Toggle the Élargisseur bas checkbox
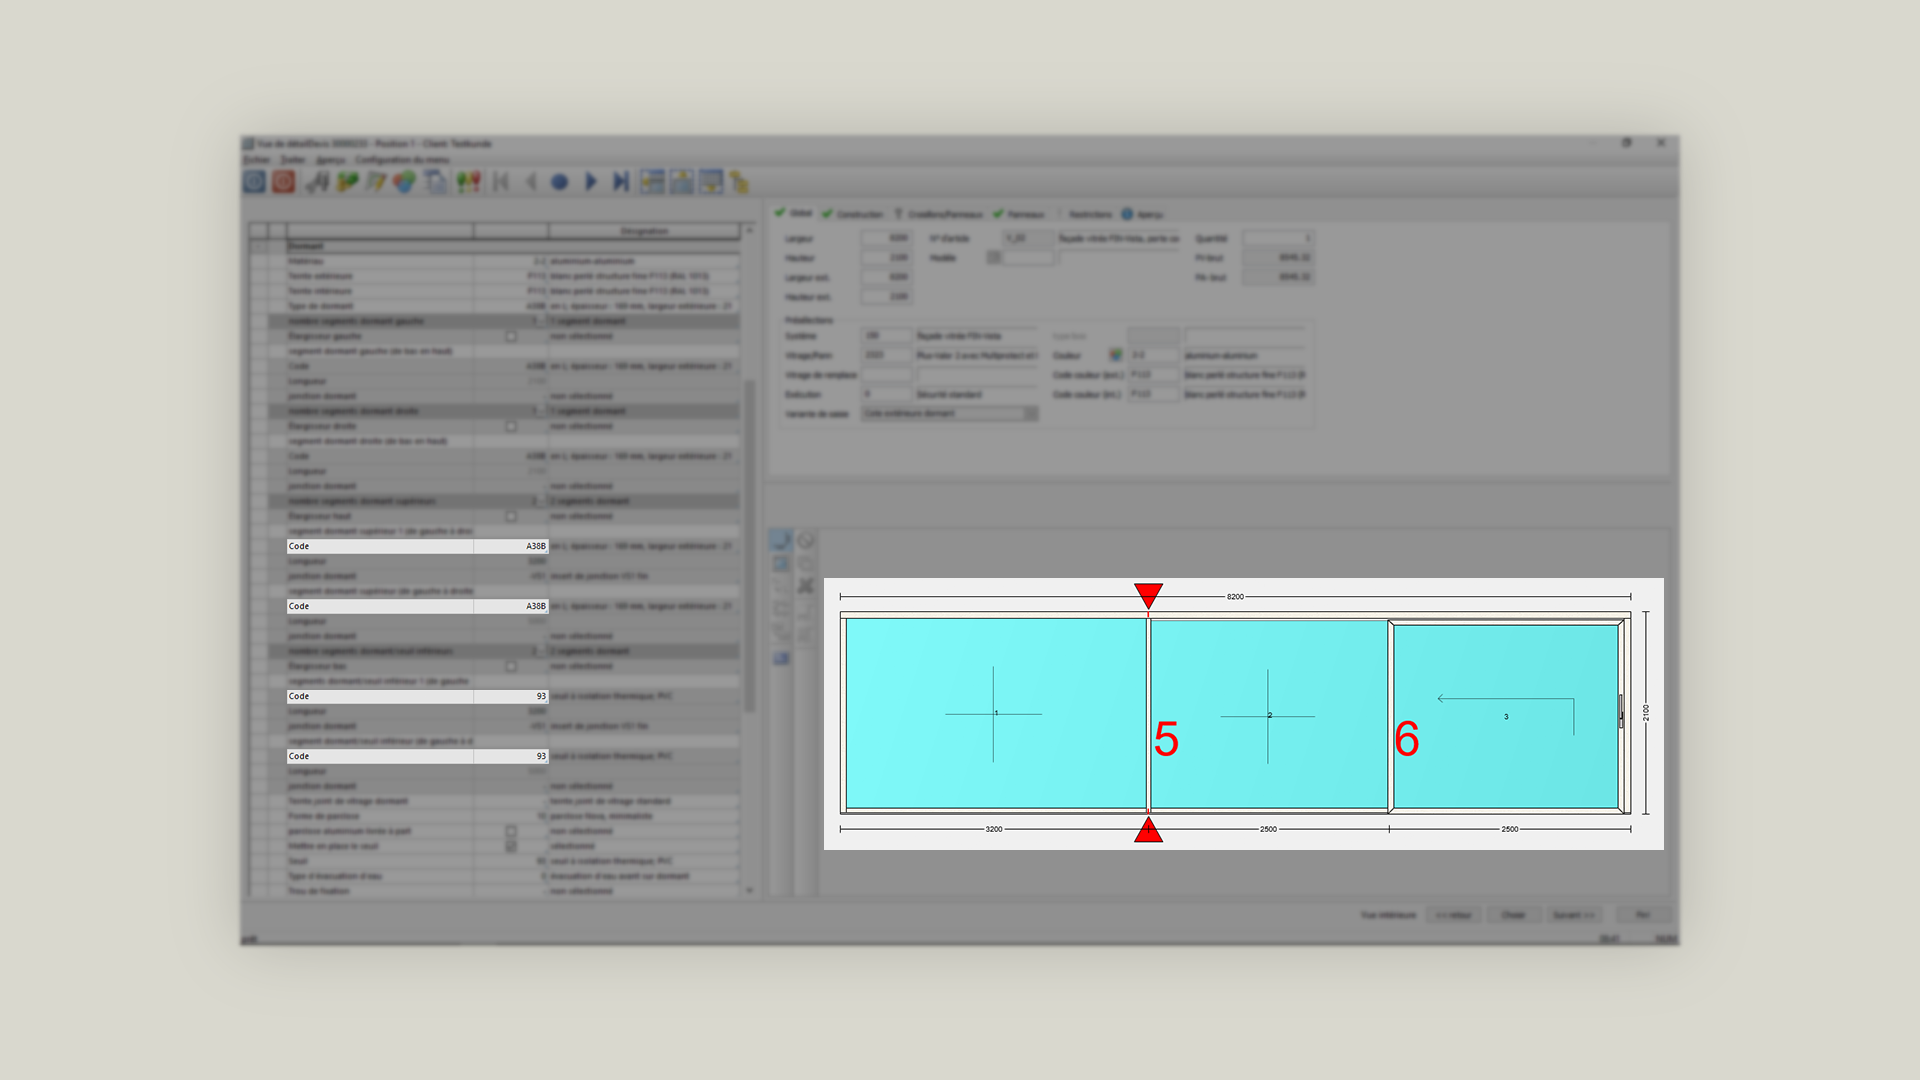The width and height of the screenshot is (1920, 1080). [x=511, y=667]
